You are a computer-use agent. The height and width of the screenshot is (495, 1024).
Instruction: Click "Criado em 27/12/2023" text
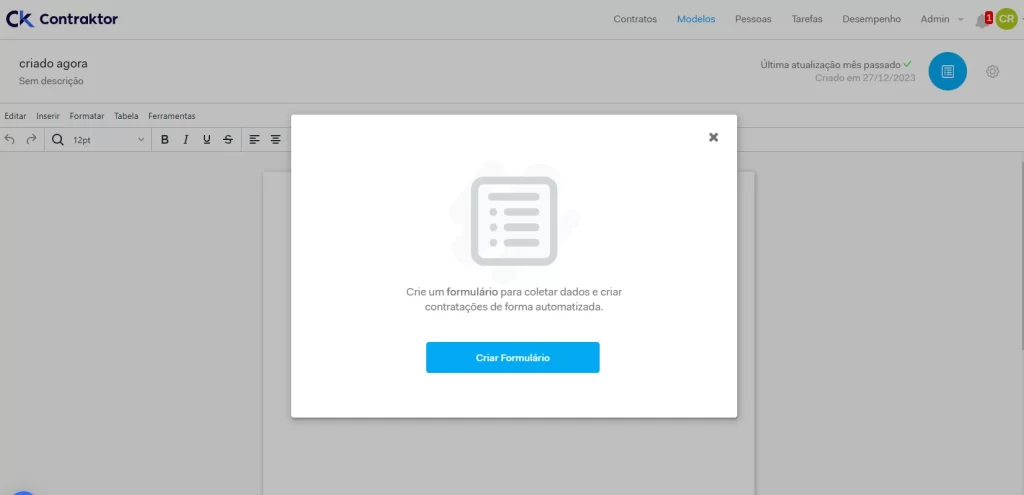click(865, 78)
